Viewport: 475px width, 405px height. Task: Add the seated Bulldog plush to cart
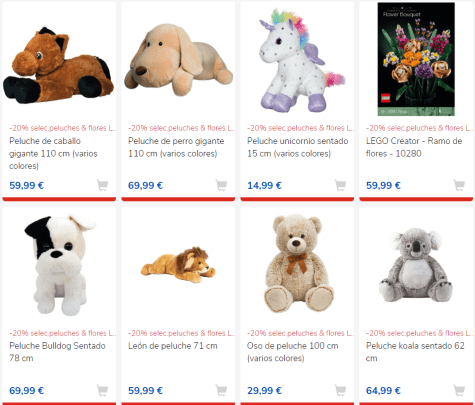pos(102,390)
